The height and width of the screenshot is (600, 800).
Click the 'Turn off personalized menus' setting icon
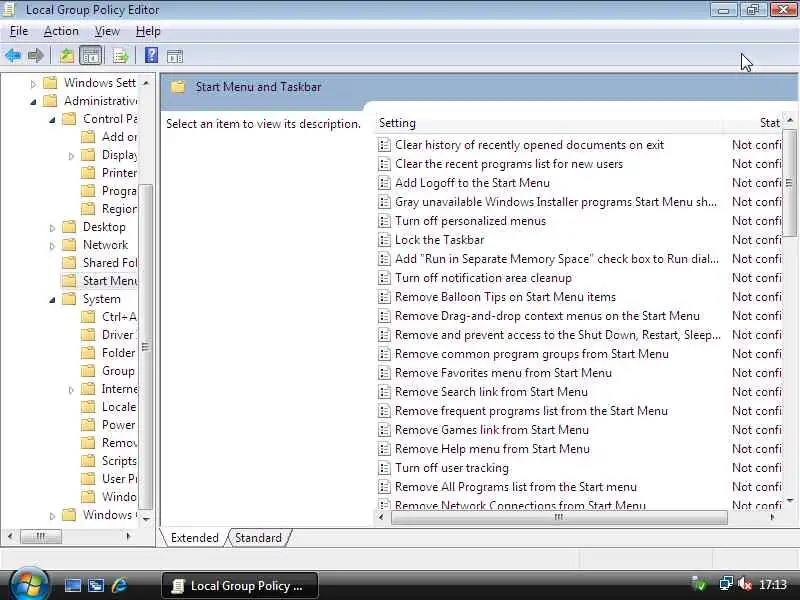pyautogui.click(x=384, y=221)
